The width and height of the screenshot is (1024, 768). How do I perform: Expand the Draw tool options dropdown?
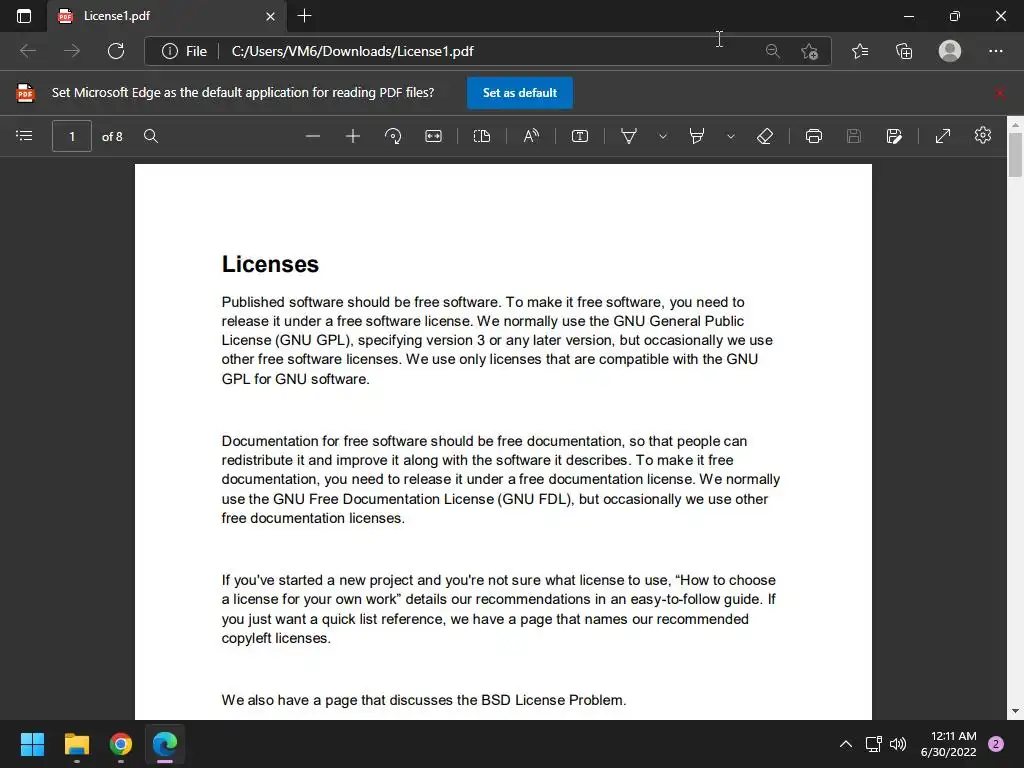click(x=663, y=136)
